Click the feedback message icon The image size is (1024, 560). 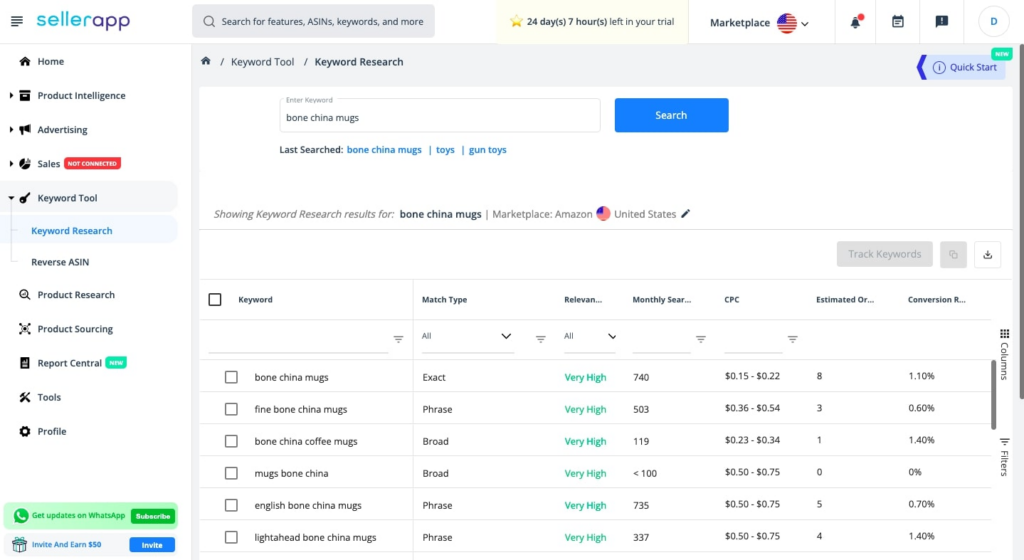click(941, 22)
